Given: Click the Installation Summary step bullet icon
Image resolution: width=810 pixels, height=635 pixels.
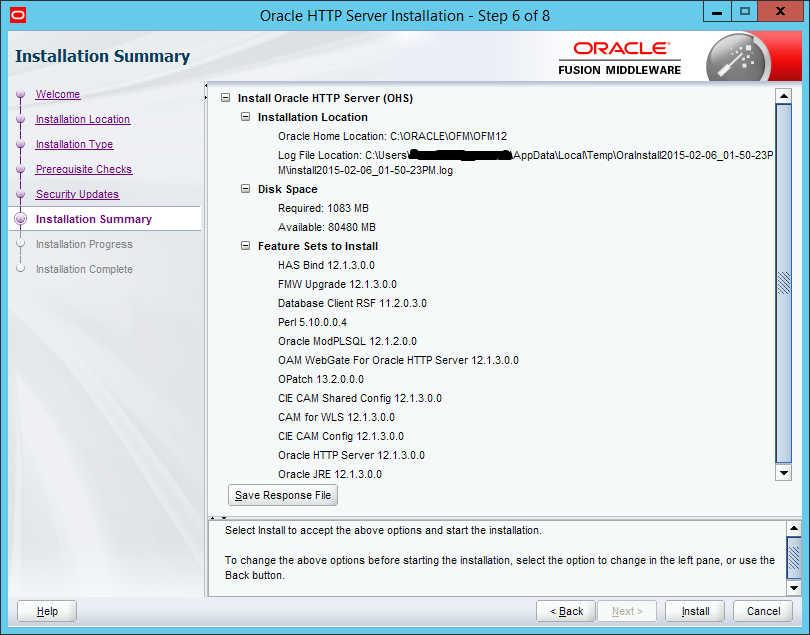Looking at the screenshot, I should (20, 219).
